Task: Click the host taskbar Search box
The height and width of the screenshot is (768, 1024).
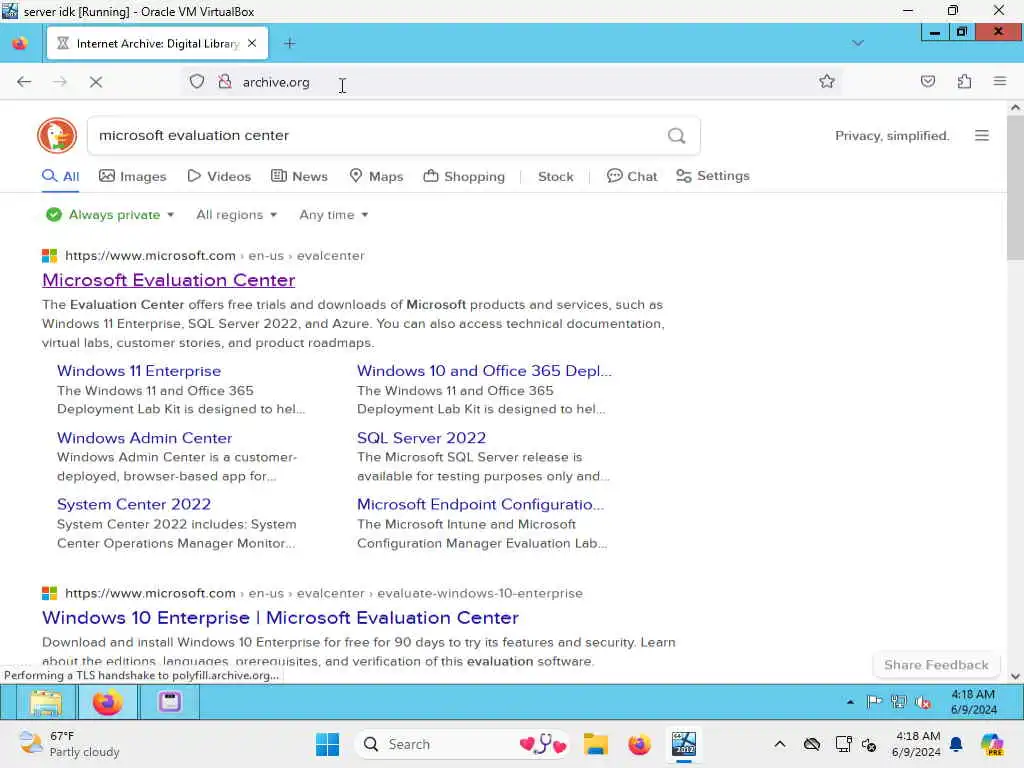Action: pos(463,744)
